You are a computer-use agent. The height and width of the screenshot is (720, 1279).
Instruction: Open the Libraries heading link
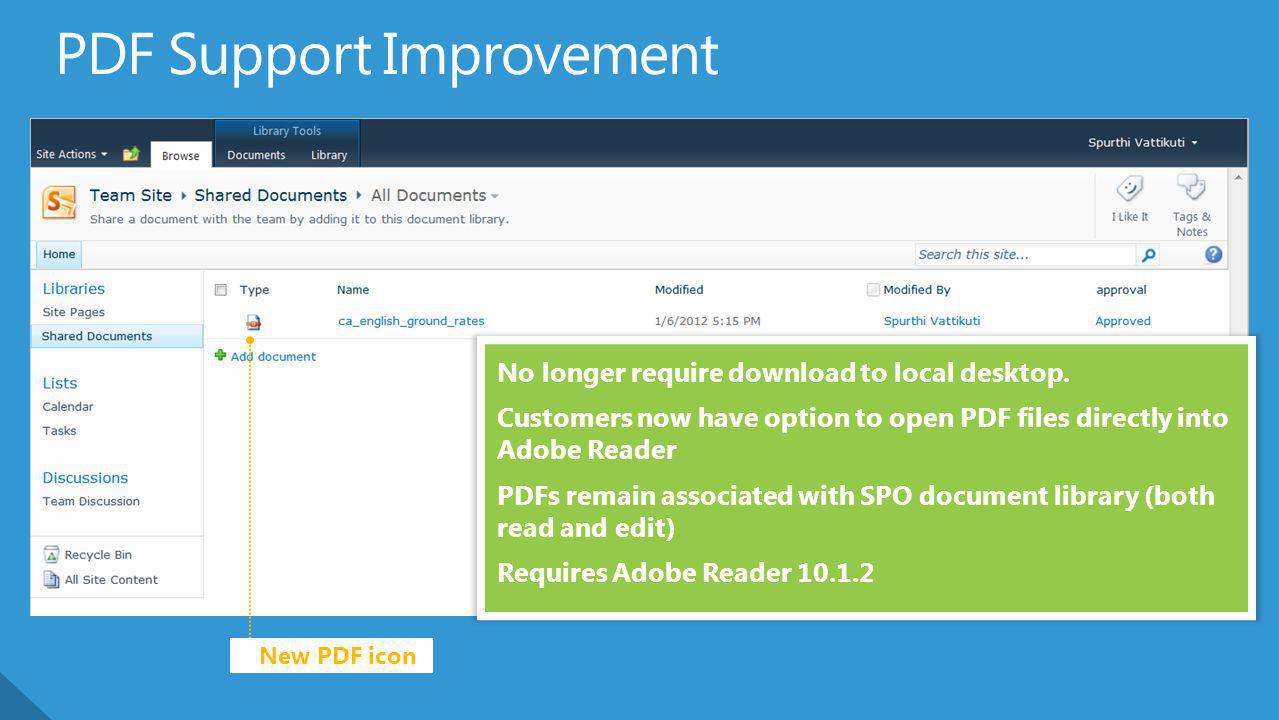click(73, 288)
